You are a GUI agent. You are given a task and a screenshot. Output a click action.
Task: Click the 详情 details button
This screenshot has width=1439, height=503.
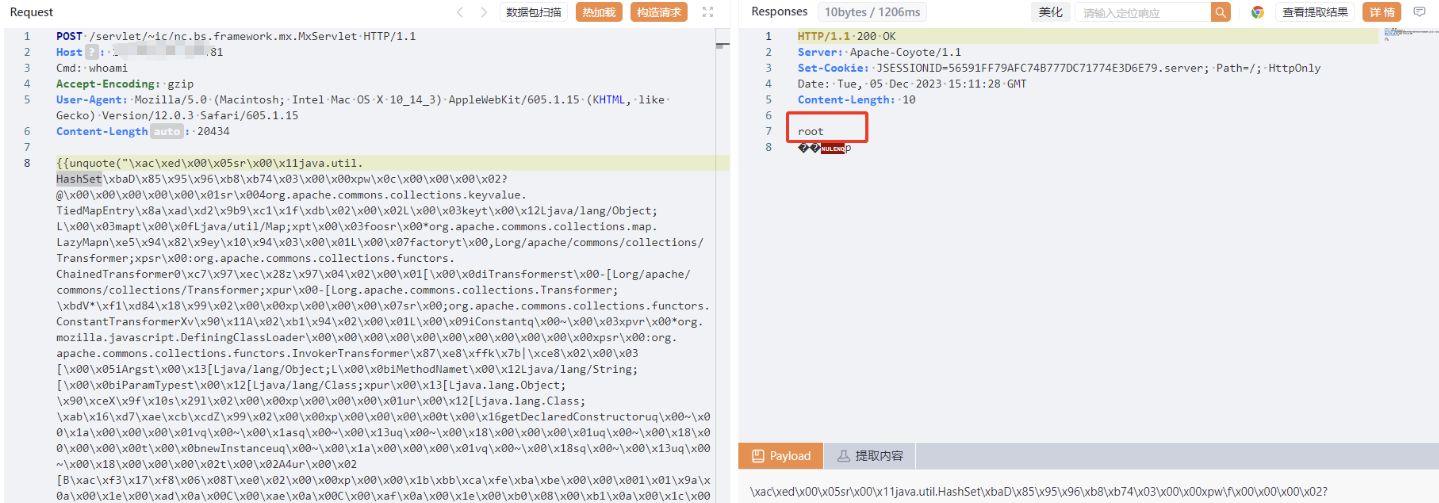coord(1381,12)
